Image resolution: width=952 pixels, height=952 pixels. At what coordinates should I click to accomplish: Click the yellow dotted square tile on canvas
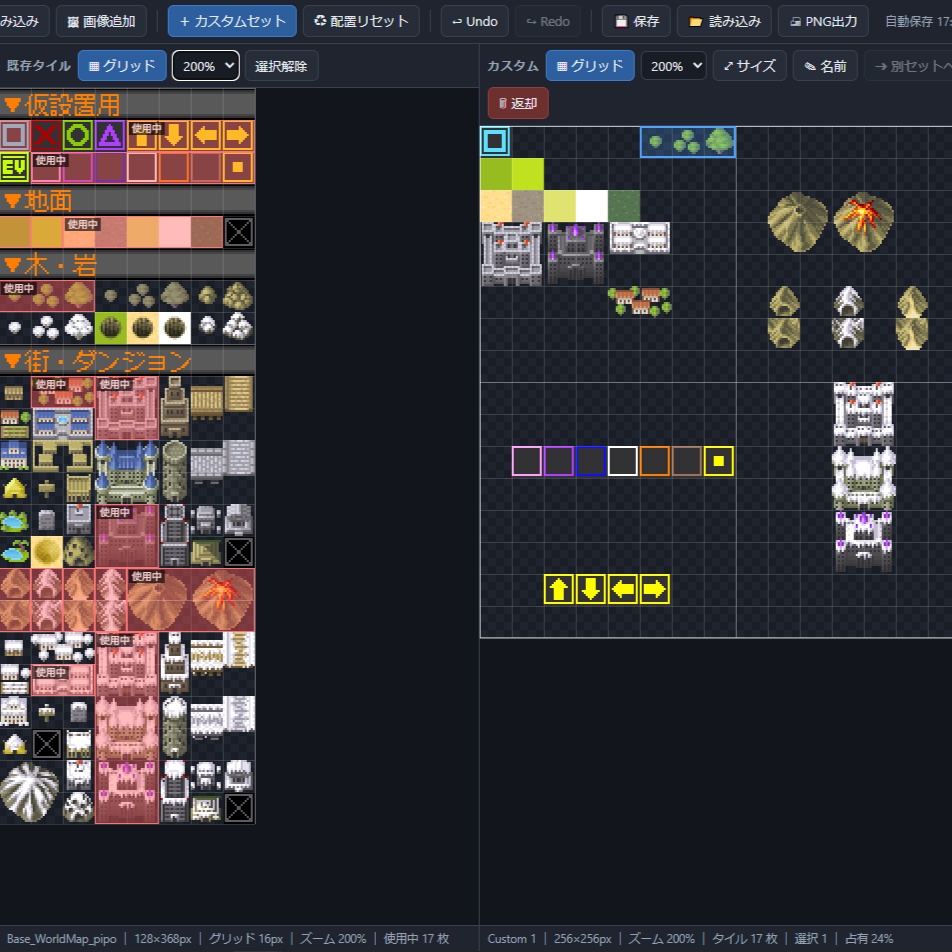(718, 461)
